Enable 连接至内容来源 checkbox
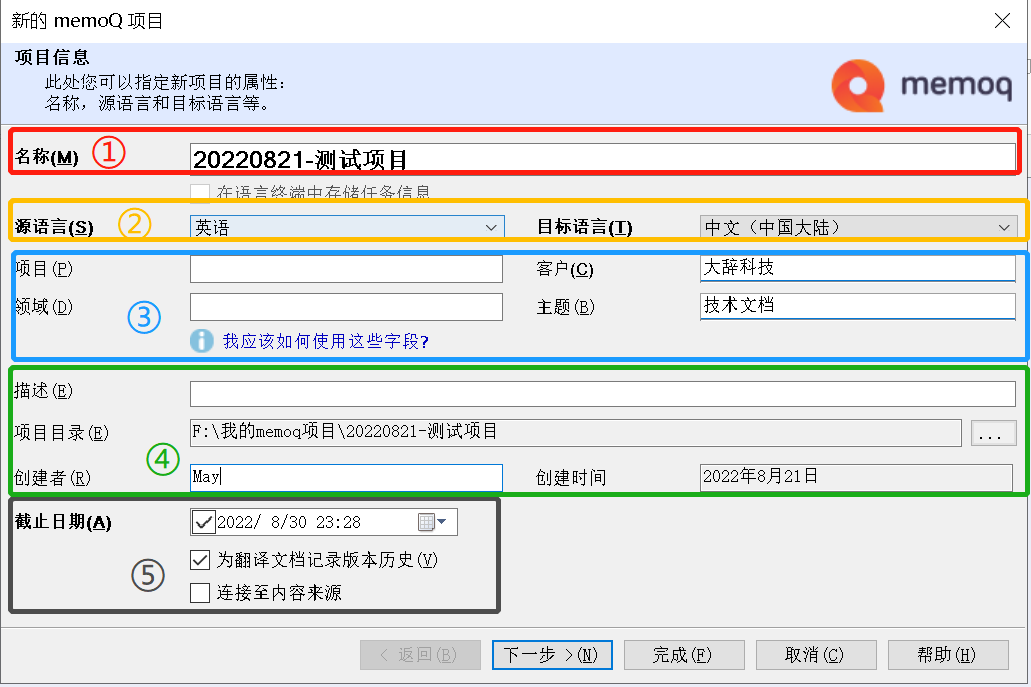This screenshot has width=1031, height=687. click(200, 592)
